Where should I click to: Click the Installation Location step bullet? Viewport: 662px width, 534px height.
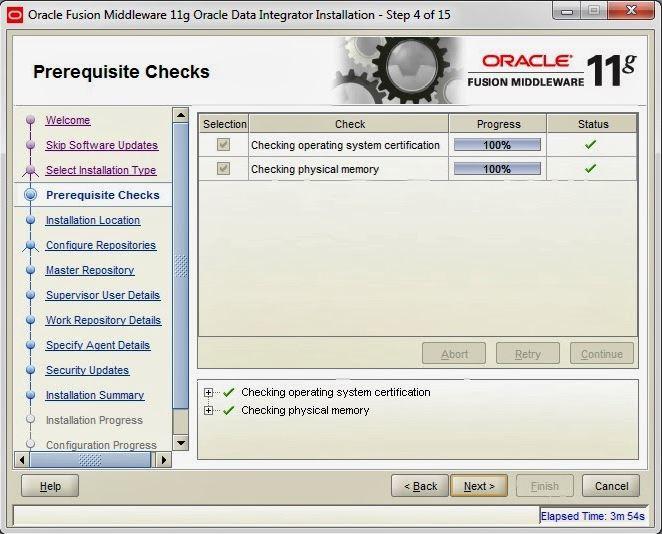pos(30,220)
